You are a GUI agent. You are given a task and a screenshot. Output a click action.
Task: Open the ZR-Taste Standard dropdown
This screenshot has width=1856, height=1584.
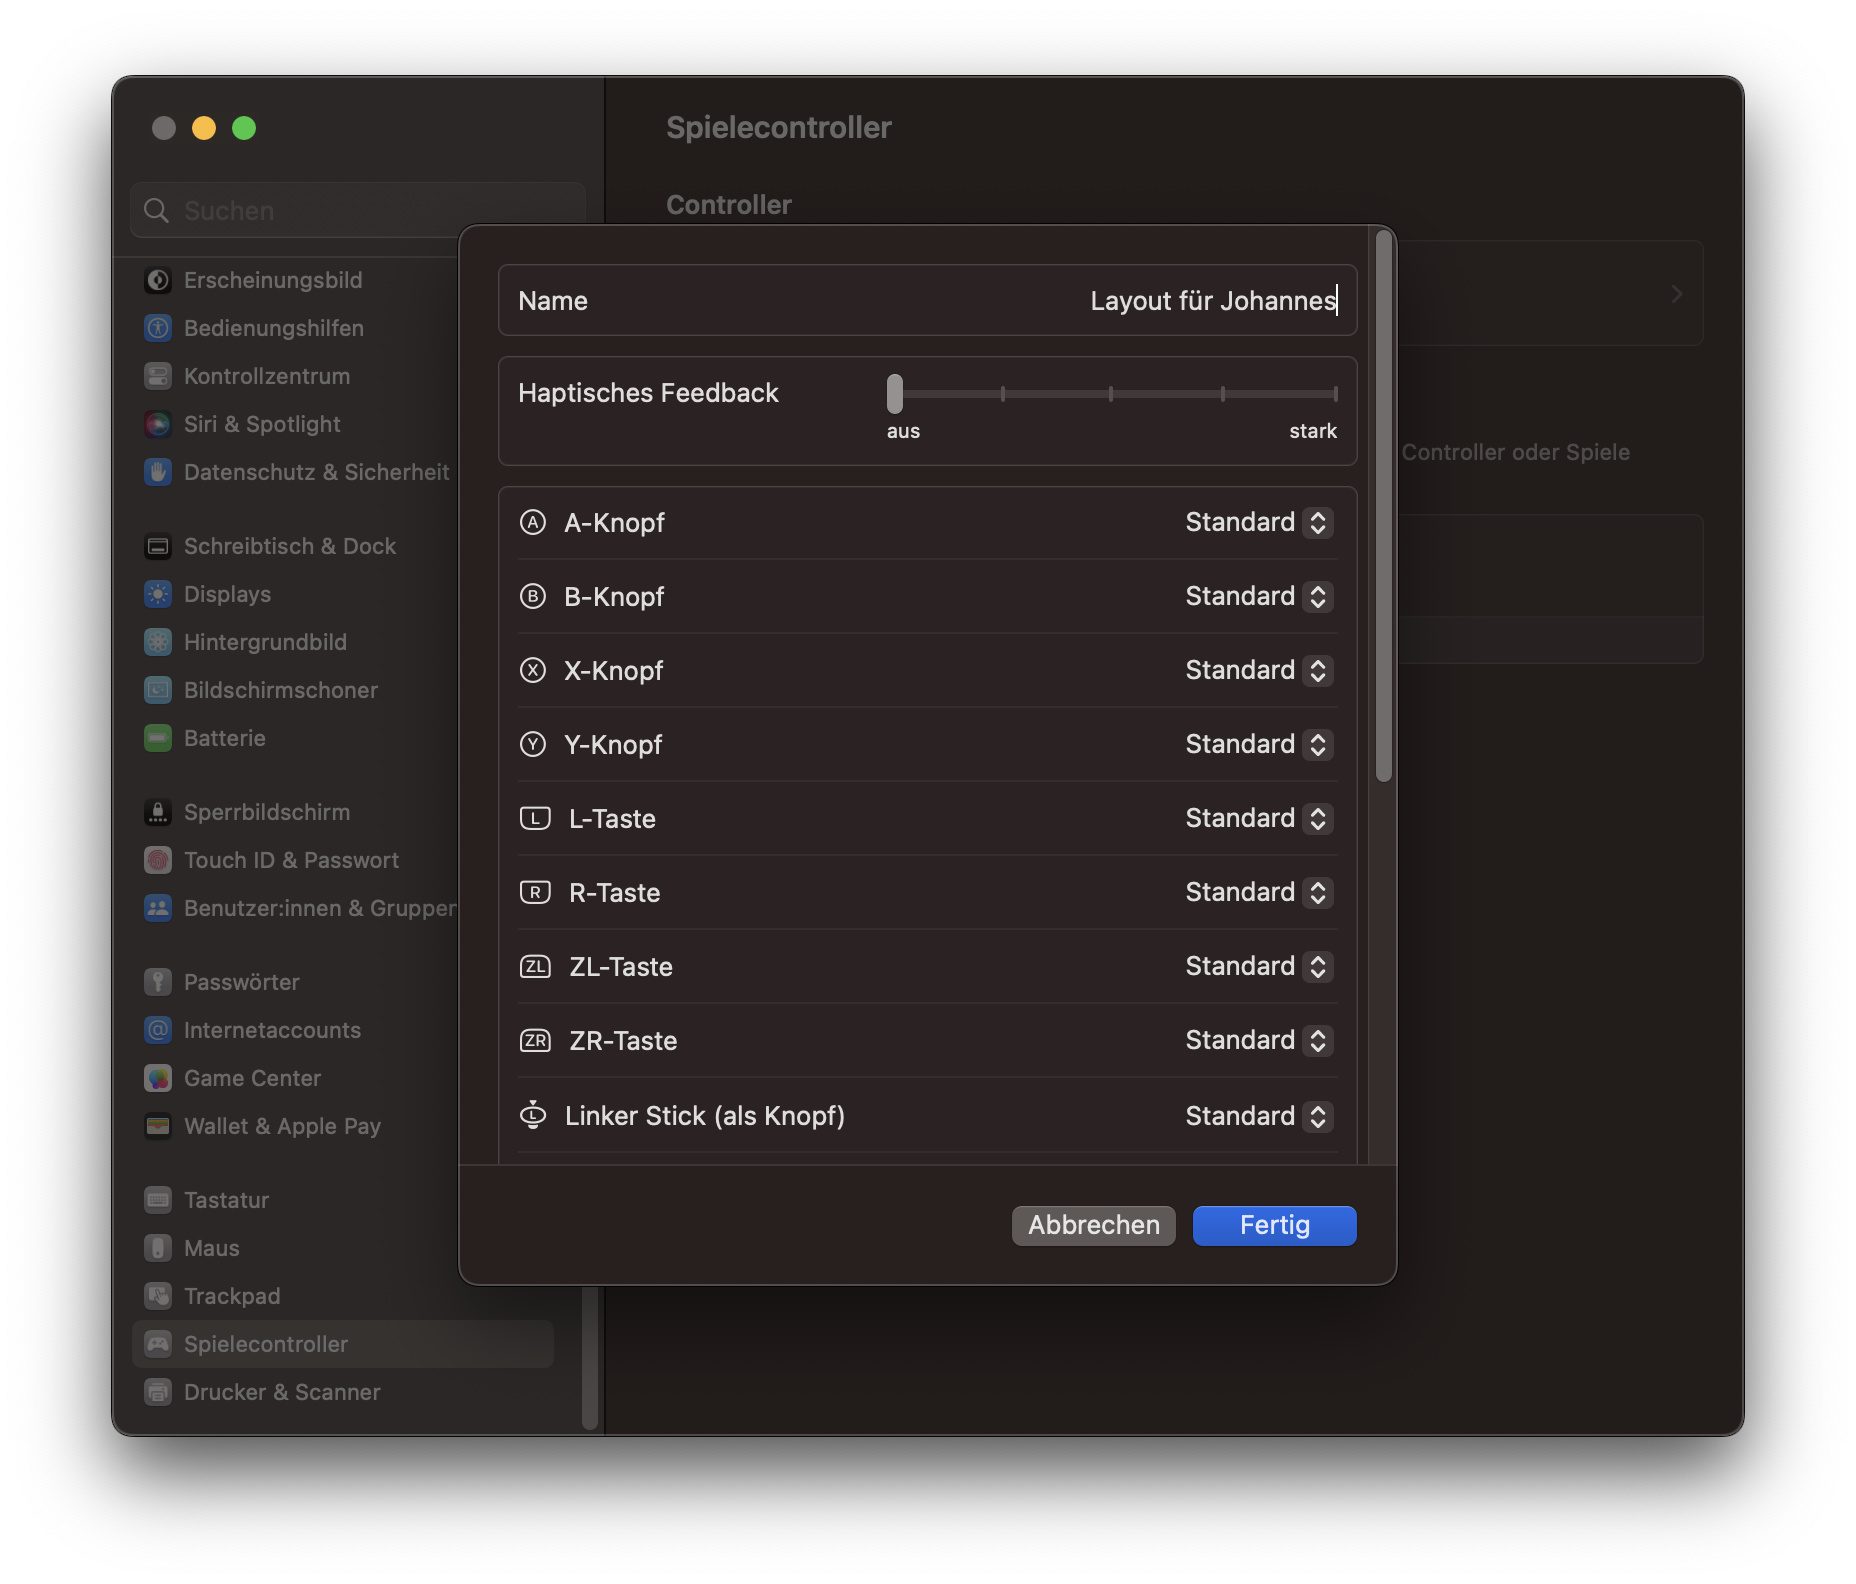(x=1259, y=1040)
